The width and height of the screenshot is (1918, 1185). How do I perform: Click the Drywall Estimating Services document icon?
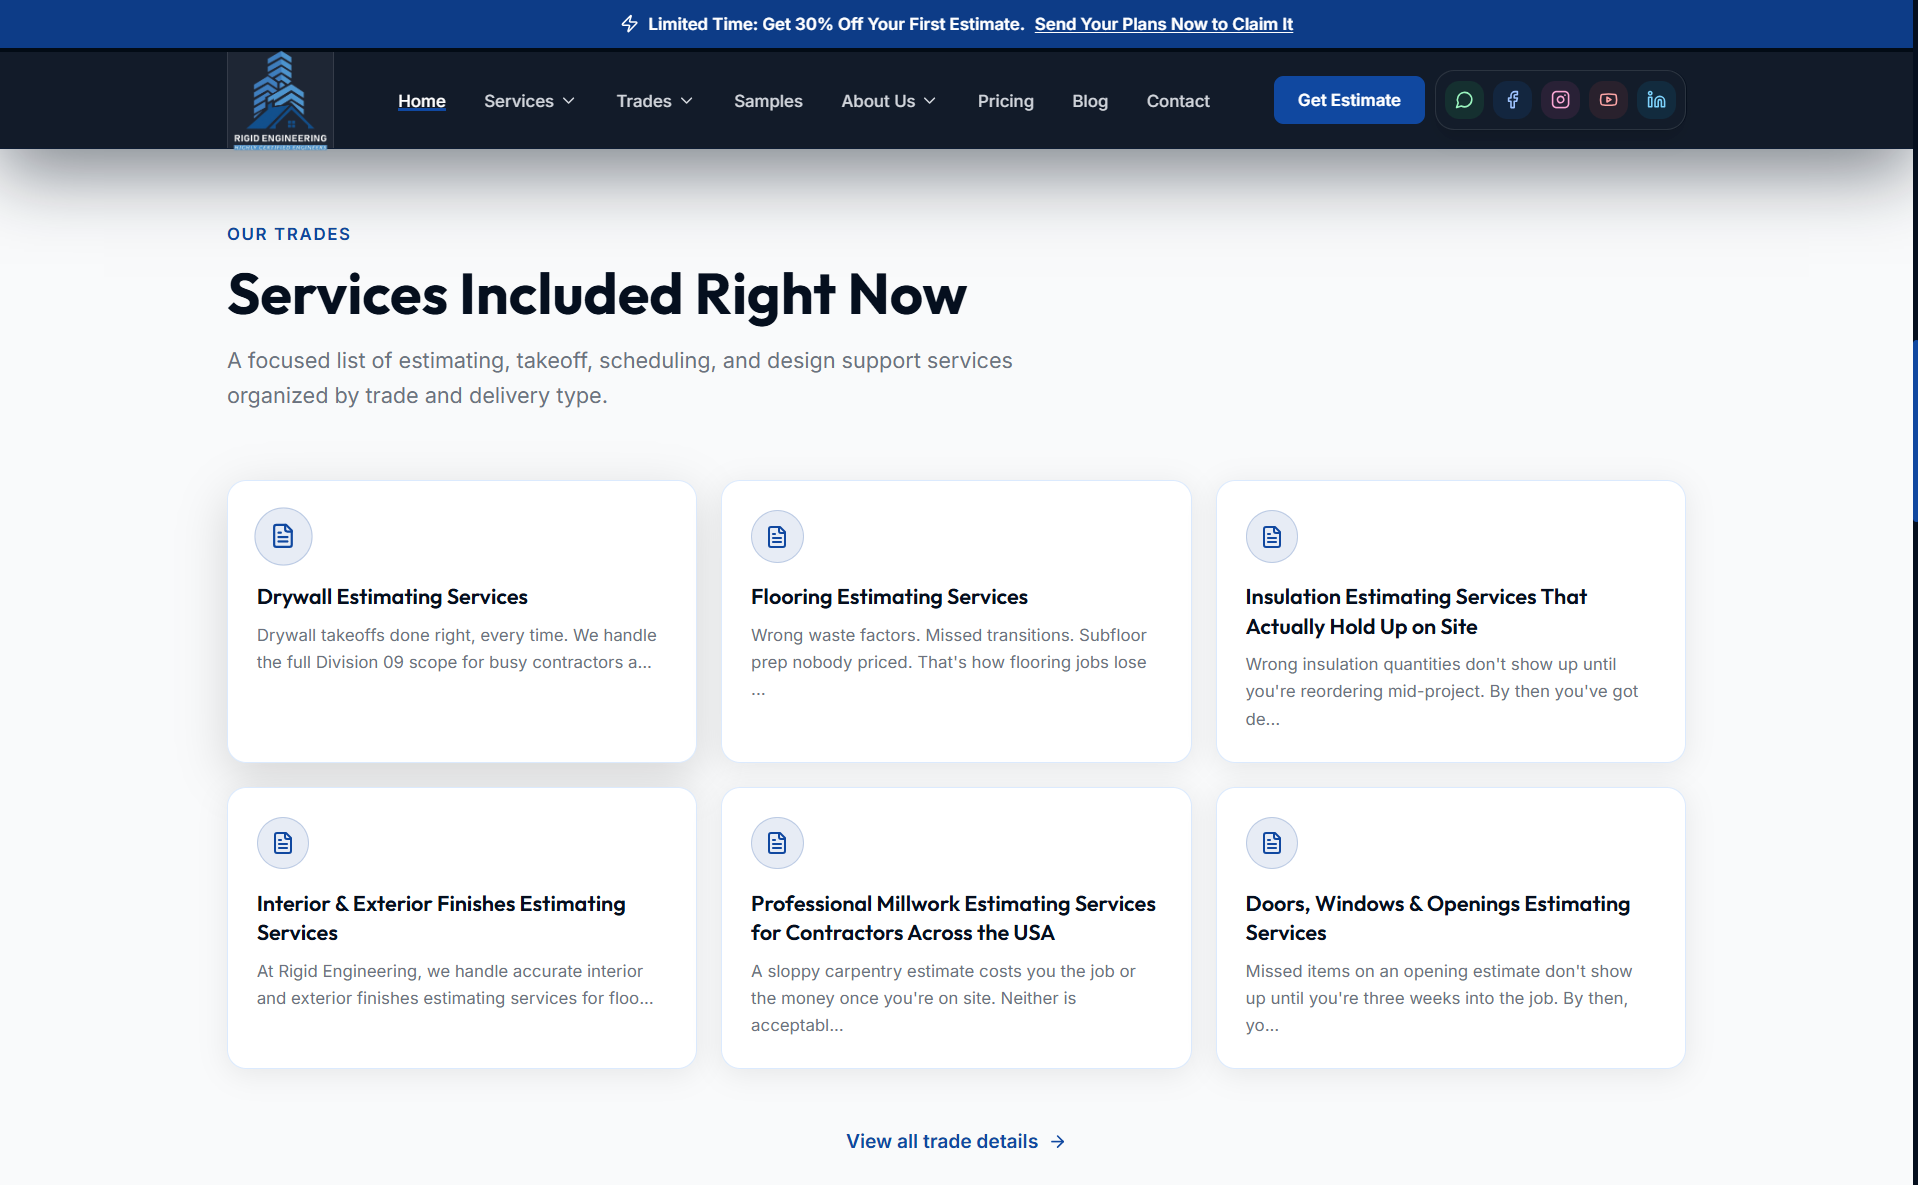click(x=283, y=537)
